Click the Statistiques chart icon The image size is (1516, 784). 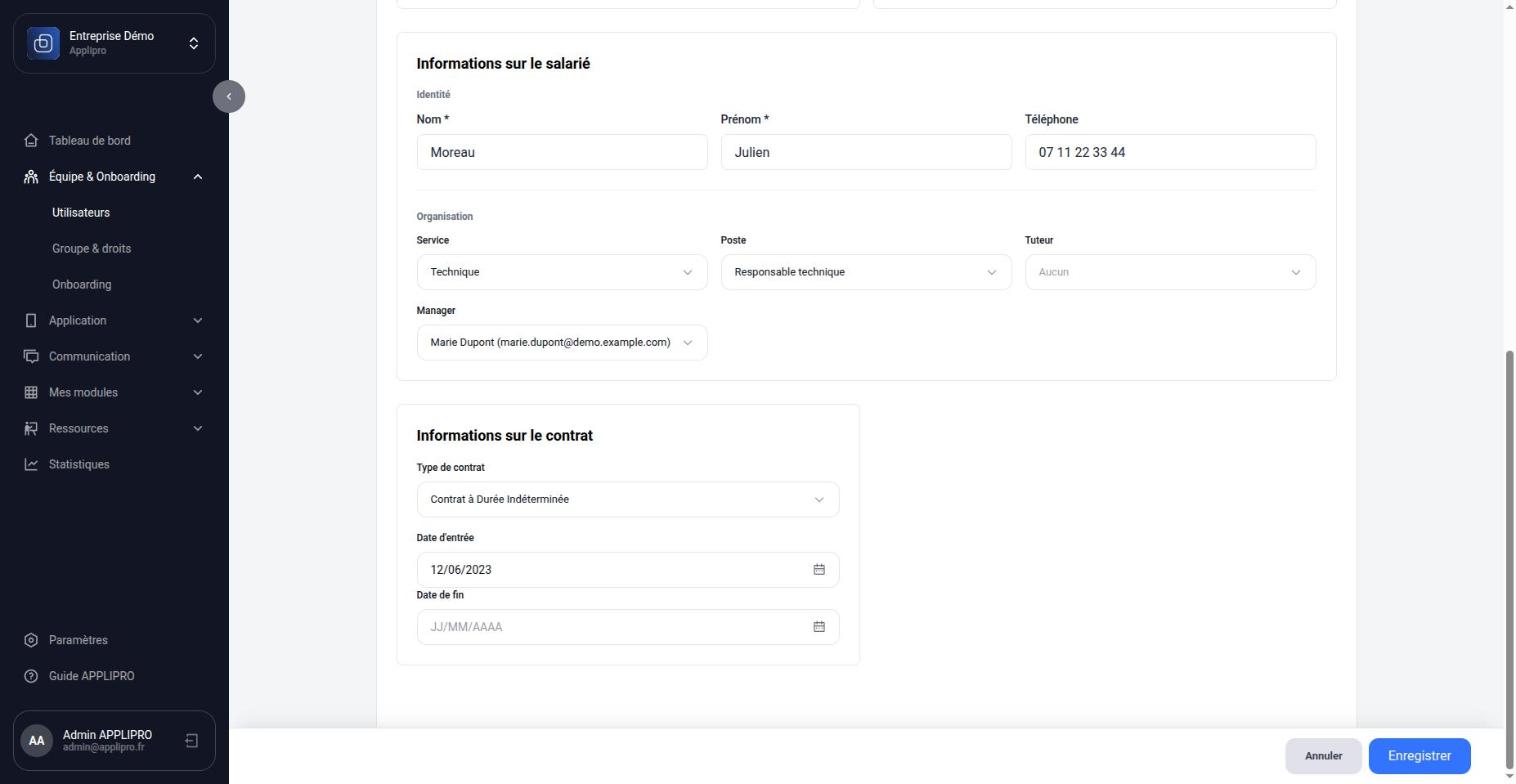(31, 465)
